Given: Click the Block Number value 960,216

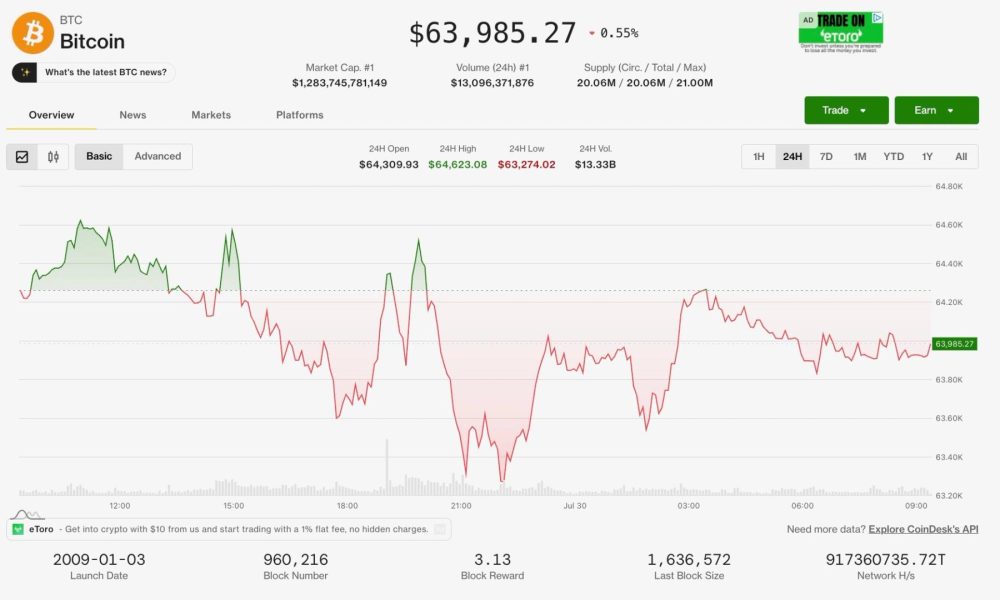Looking at the screenshot, I should [295, 560].
